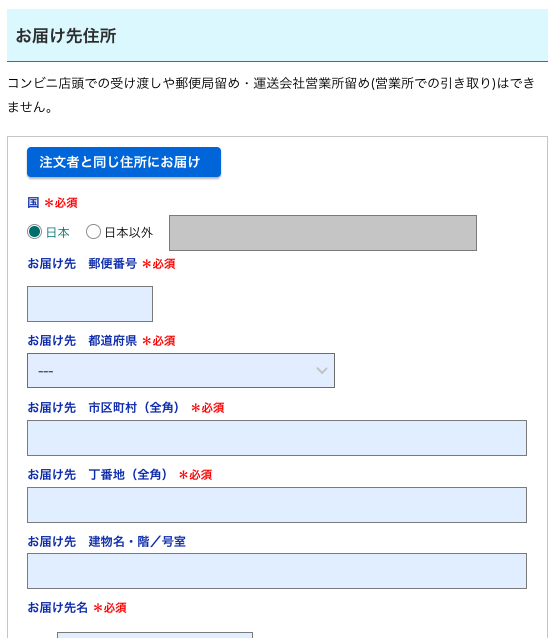Screen dimensions: 554x638
Task: Click the お届け先名 label text
Action: (57, 607)
